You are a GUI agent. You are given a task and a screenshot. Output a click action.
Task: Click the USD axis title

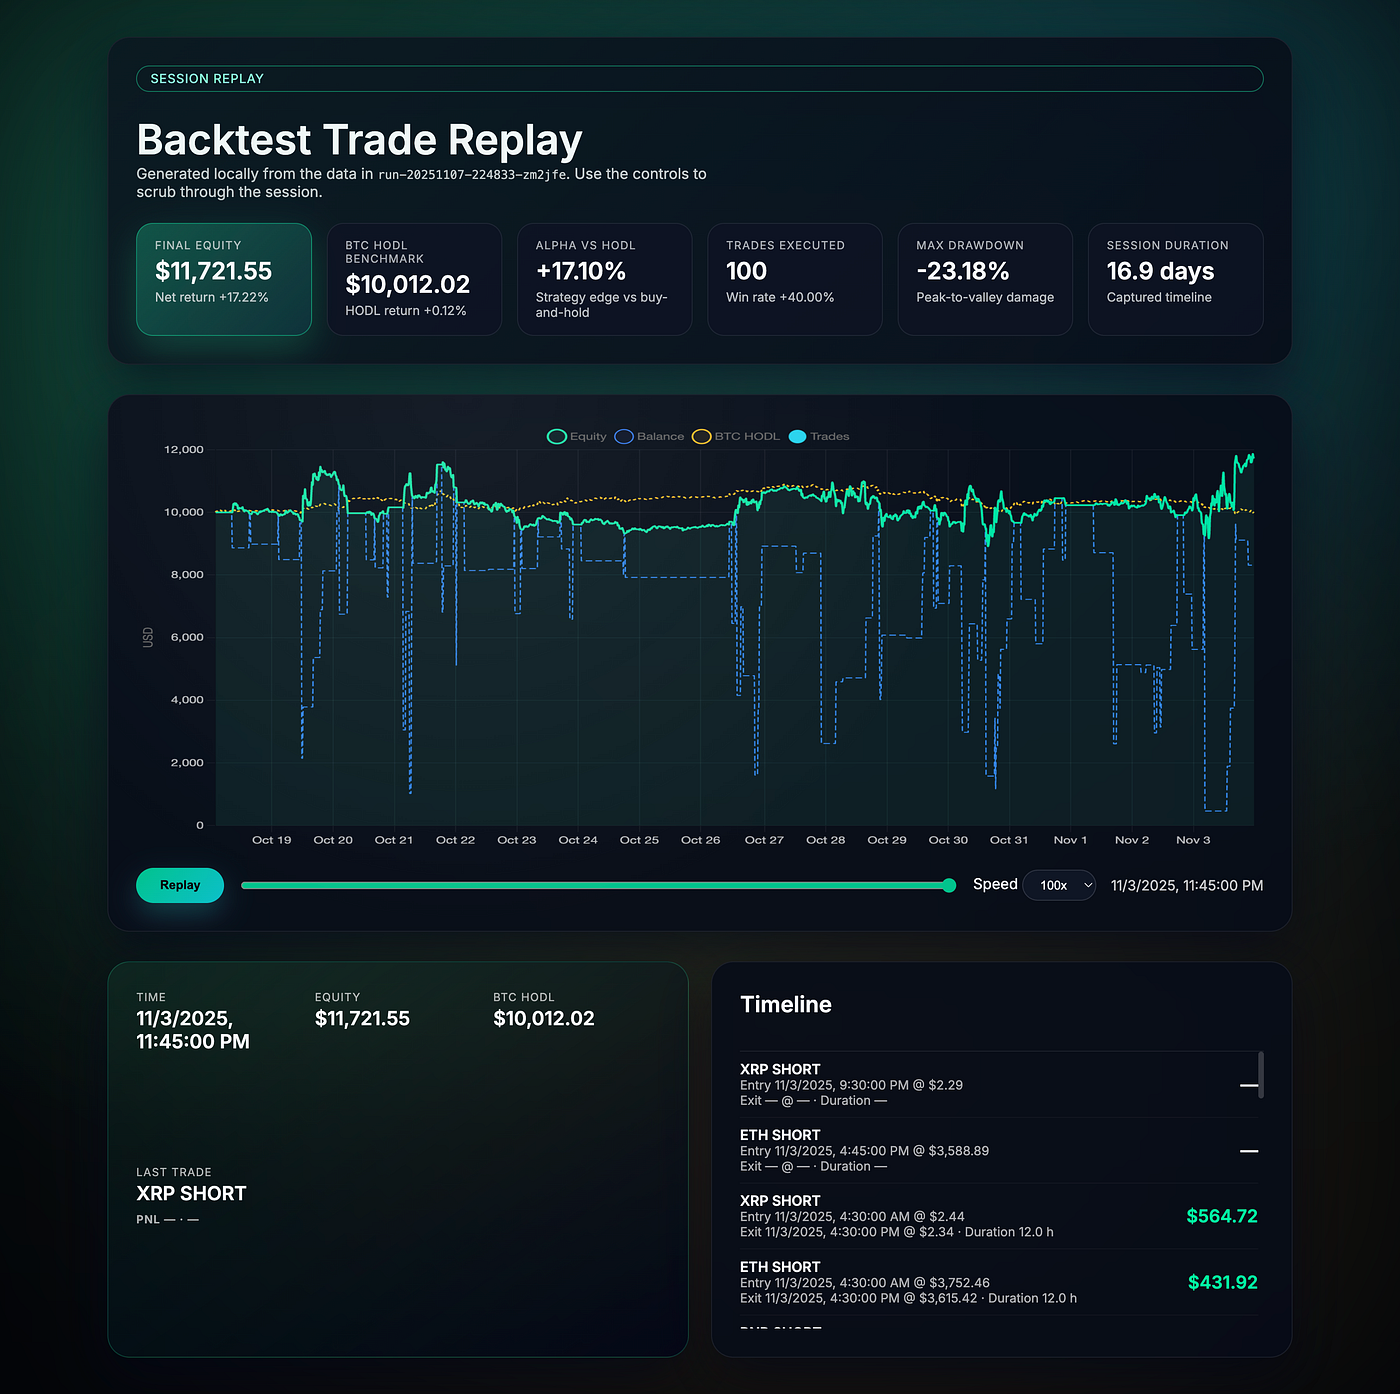click(148, 637)
